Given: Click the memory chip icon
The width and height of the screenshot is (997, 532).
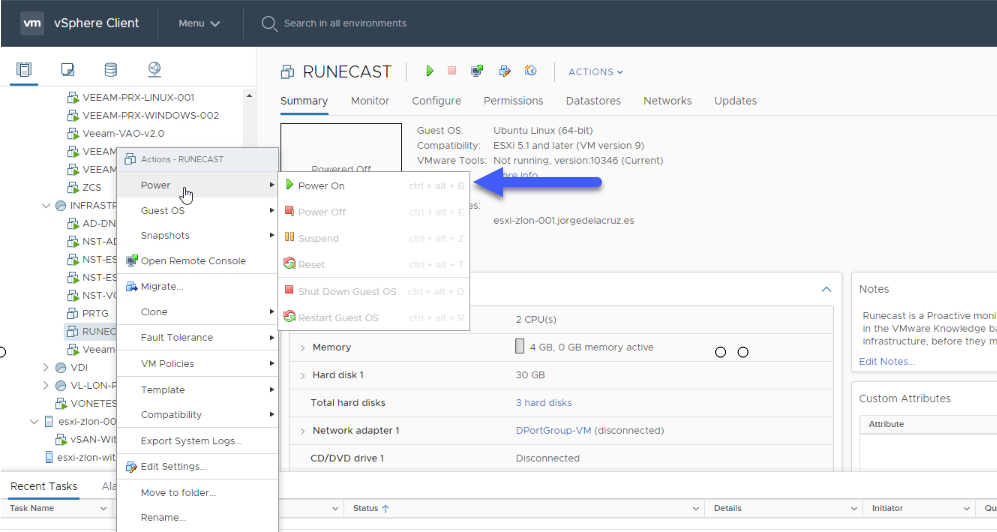Looking at the screenshot, I should point(519,346).
